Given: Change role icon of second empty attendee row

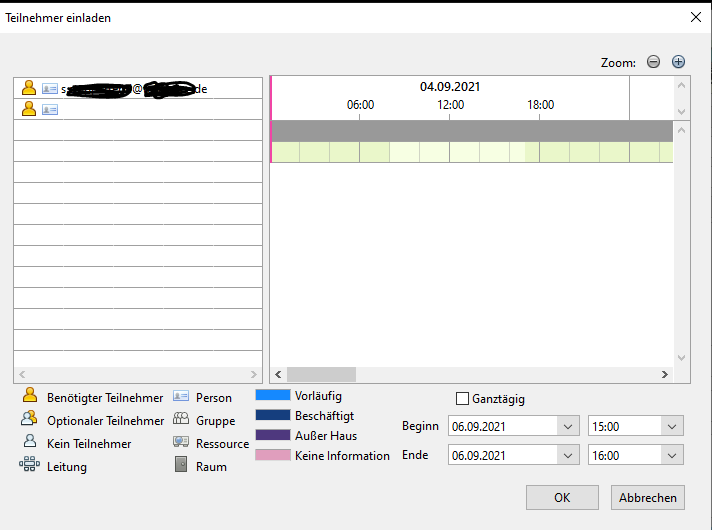Looking at the screenshot, I should coord(29,109).
